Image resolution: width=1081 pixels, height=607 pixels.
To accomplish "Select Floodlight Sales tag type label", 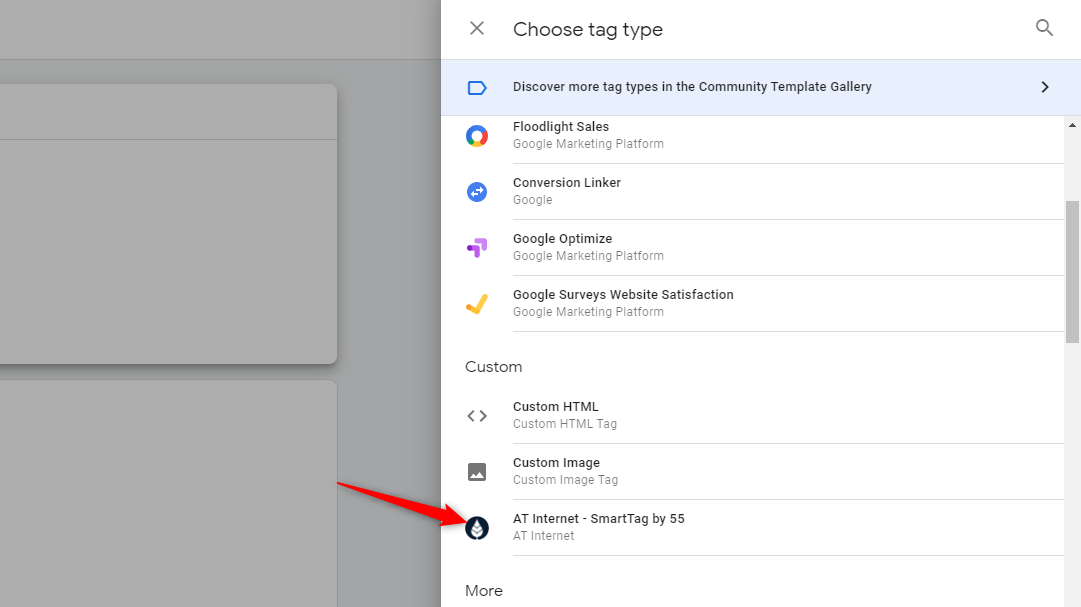I will pos(561,127).
